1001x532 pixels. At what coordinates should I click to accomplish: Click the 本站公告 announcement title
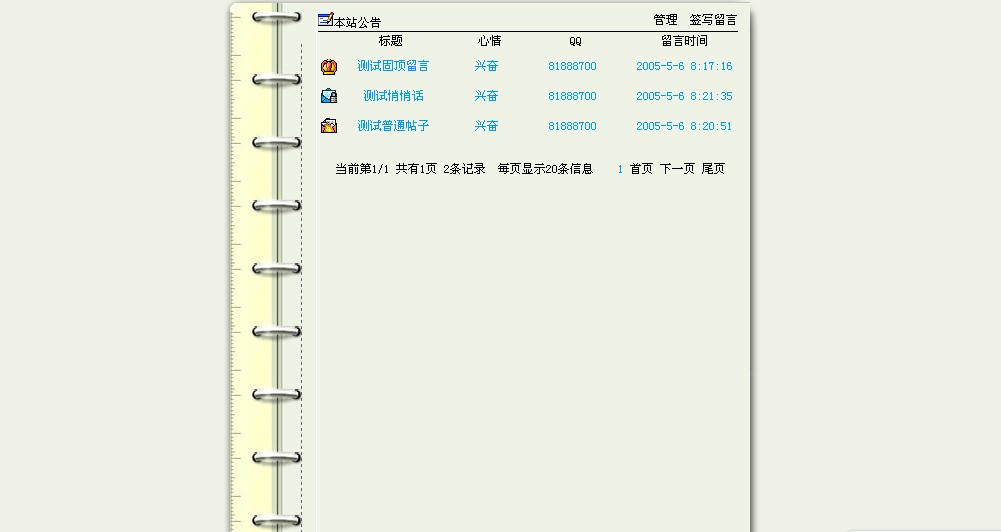tap(358, 22)
